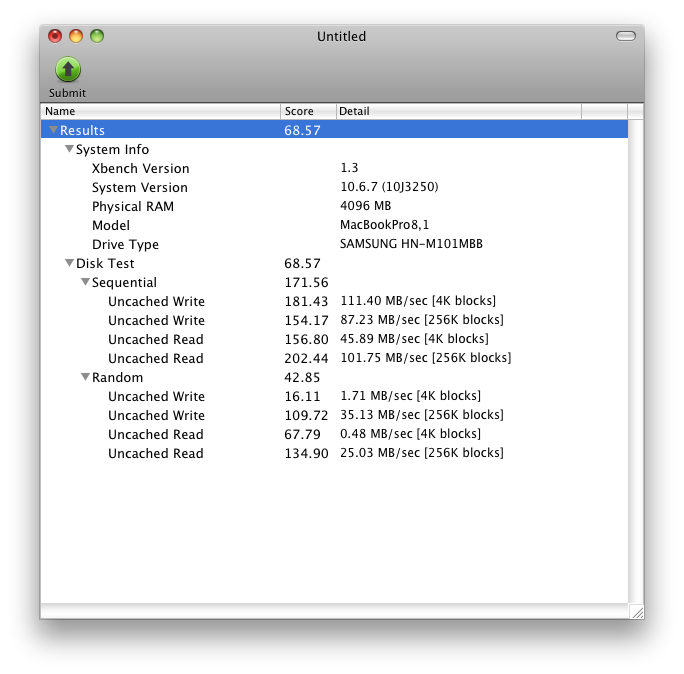
Task: Click the Untitled window title
Action: pos(342,36)
